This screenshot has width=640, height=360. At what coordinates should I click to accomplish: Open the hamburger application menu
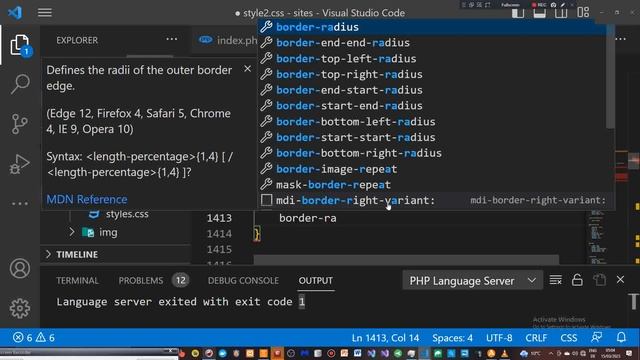point(45,13)
